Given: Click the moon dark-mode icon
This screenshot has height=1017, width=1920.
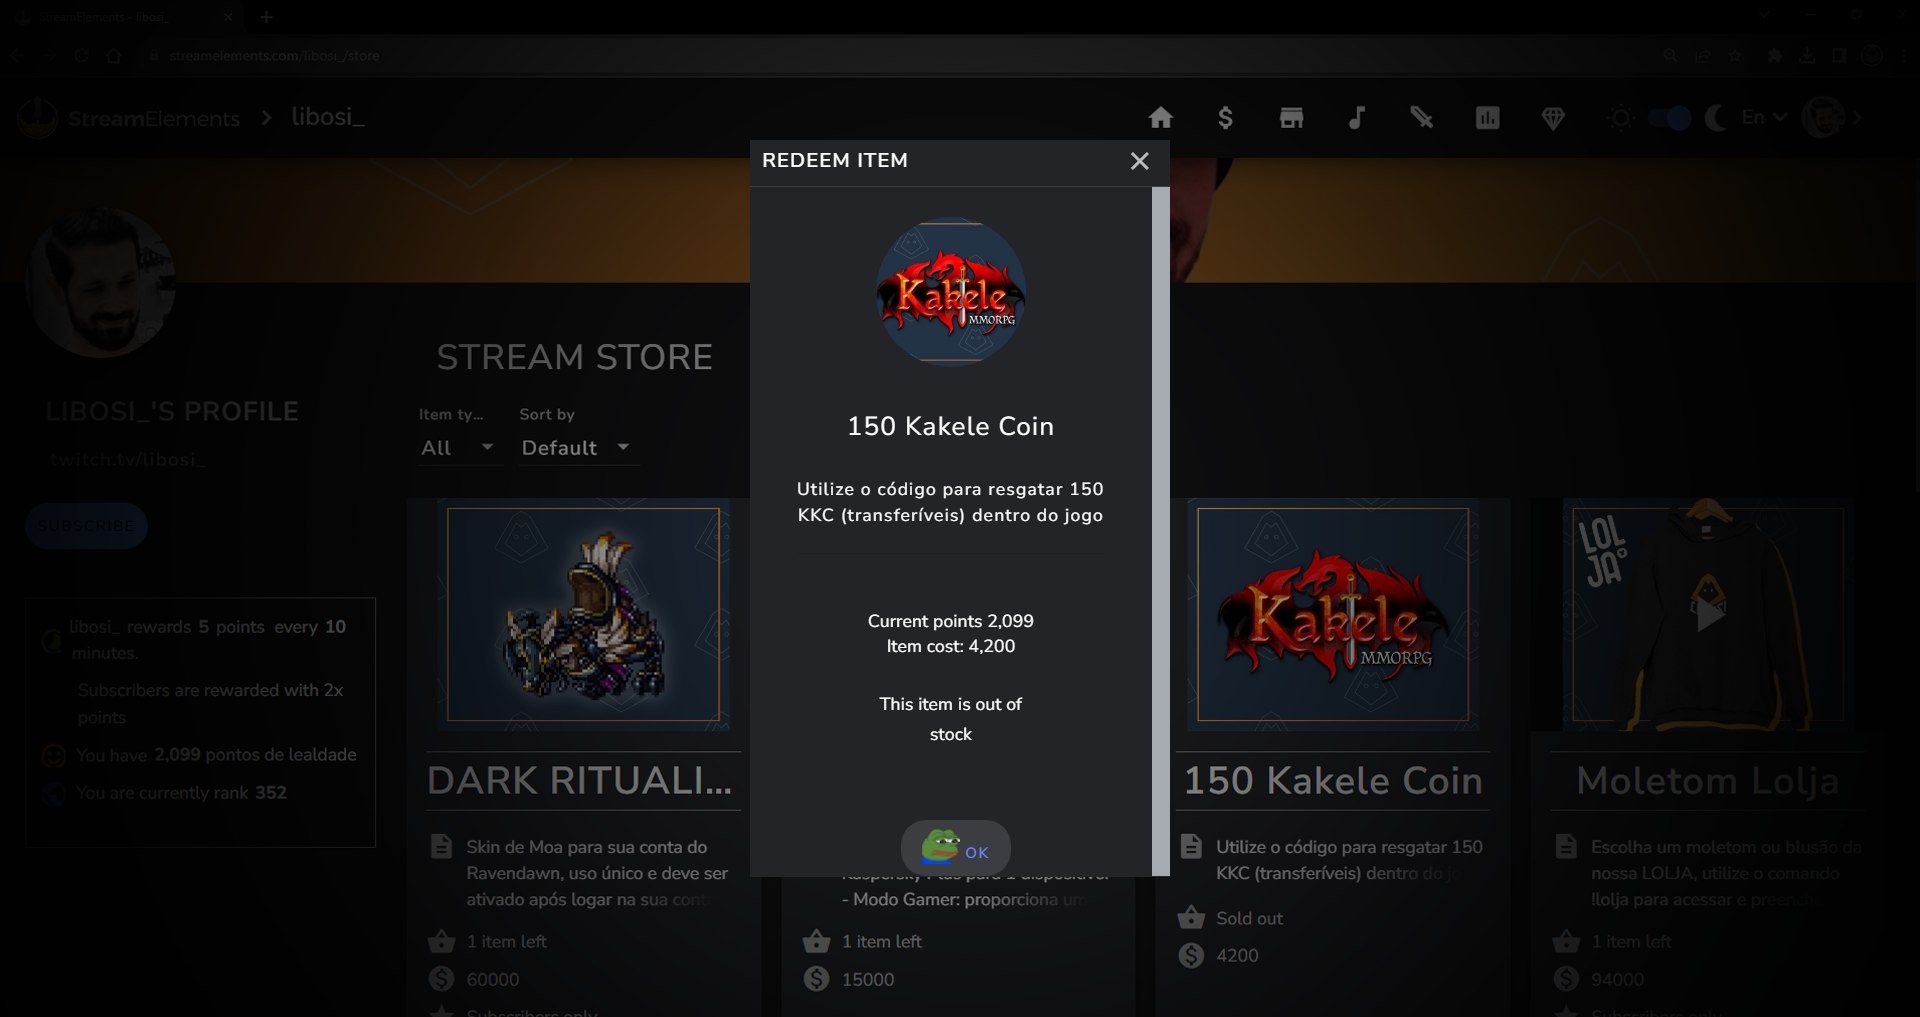Looking at the screenshot, I should pos(1716,118).
